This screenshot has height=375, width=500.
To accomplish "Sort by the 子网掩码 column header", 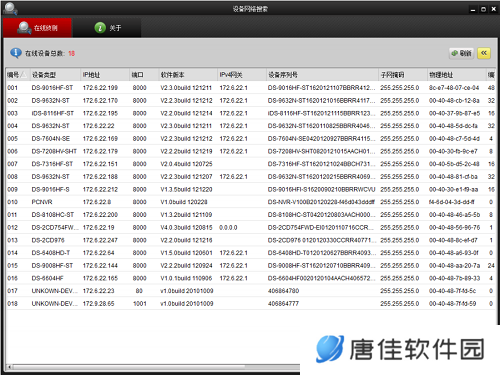I will click(403, 75).
